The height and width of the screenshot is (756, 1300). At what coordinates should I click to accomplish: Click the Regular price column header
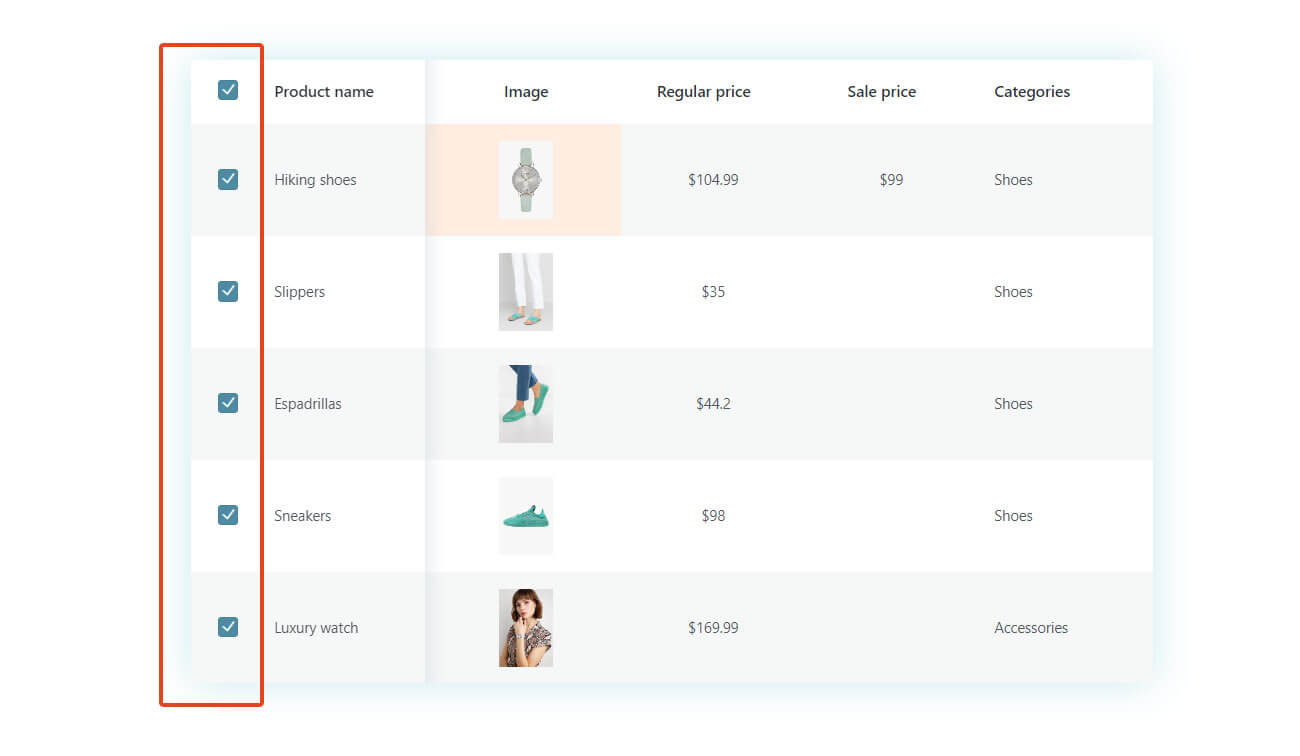pos(703,92)
